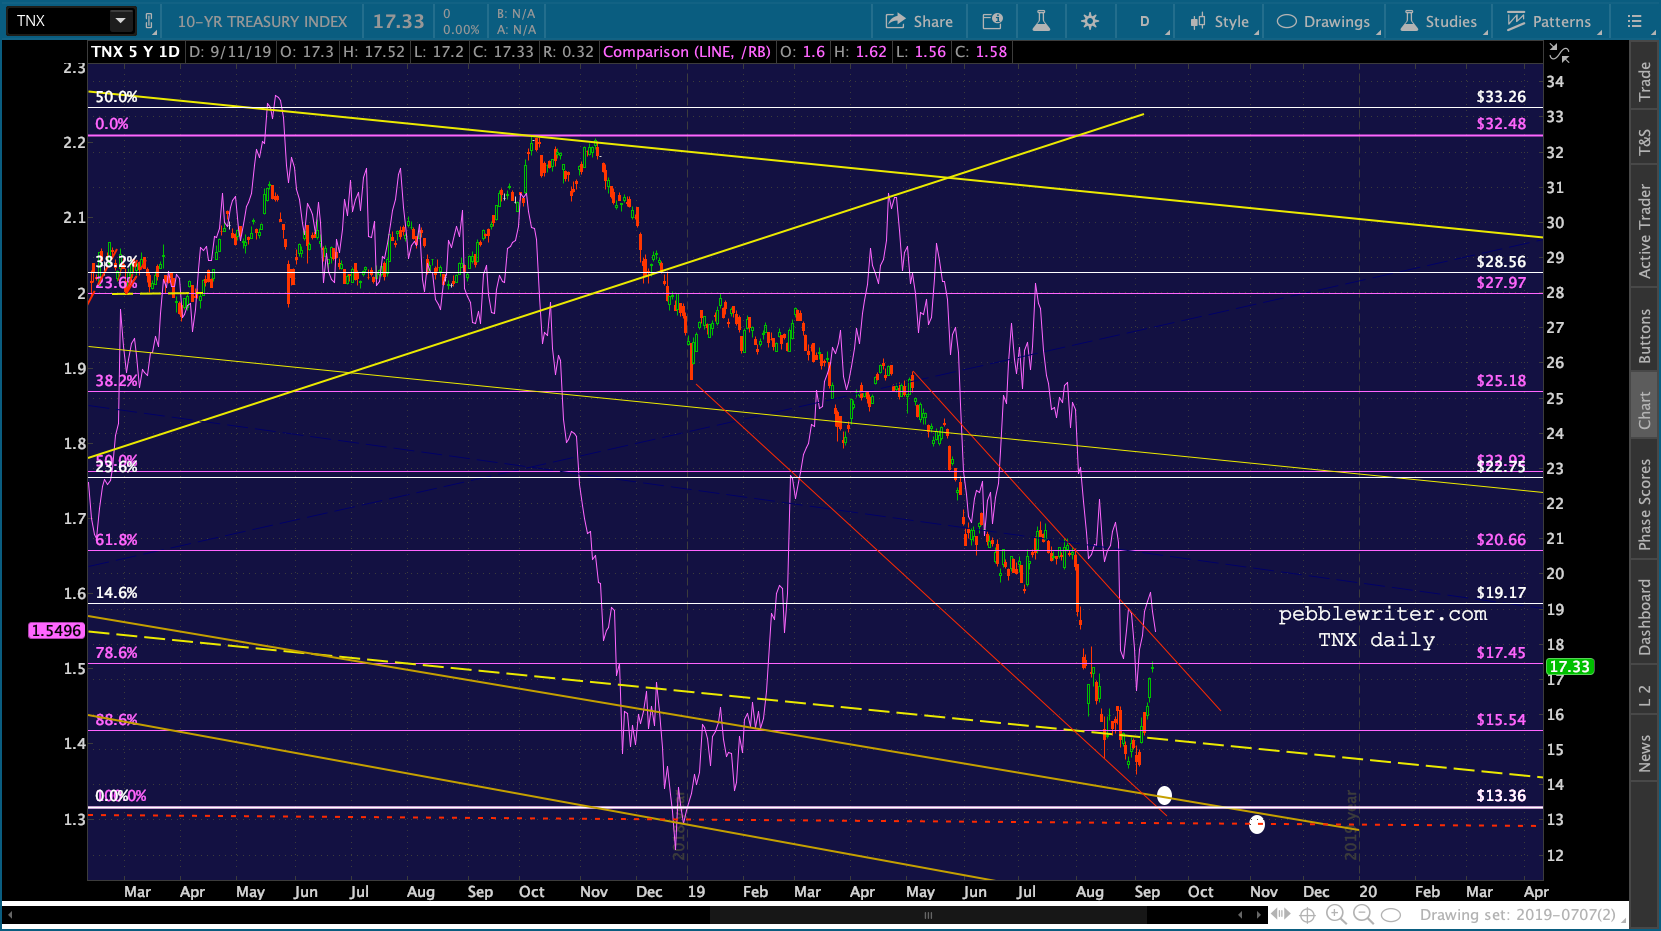Image resolution: width=1661 pixels, height=931 pixels.
Task: Click the double-arrow expand time axis icon
Action: pyautogui.click(x=1280, y=914)
